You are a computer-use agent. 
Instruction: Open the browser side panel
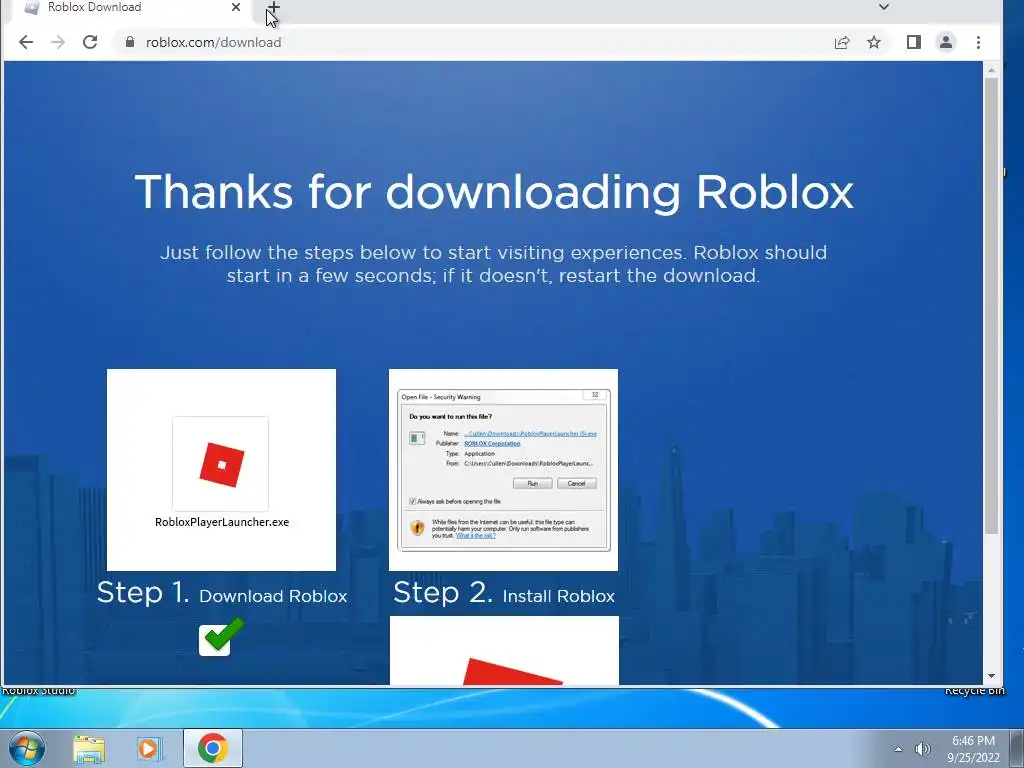914,42
